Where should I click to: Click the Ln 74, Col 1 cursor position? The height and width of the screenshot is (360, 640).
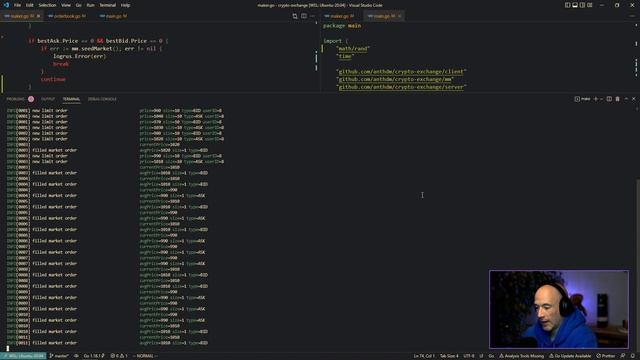(424, 356)
